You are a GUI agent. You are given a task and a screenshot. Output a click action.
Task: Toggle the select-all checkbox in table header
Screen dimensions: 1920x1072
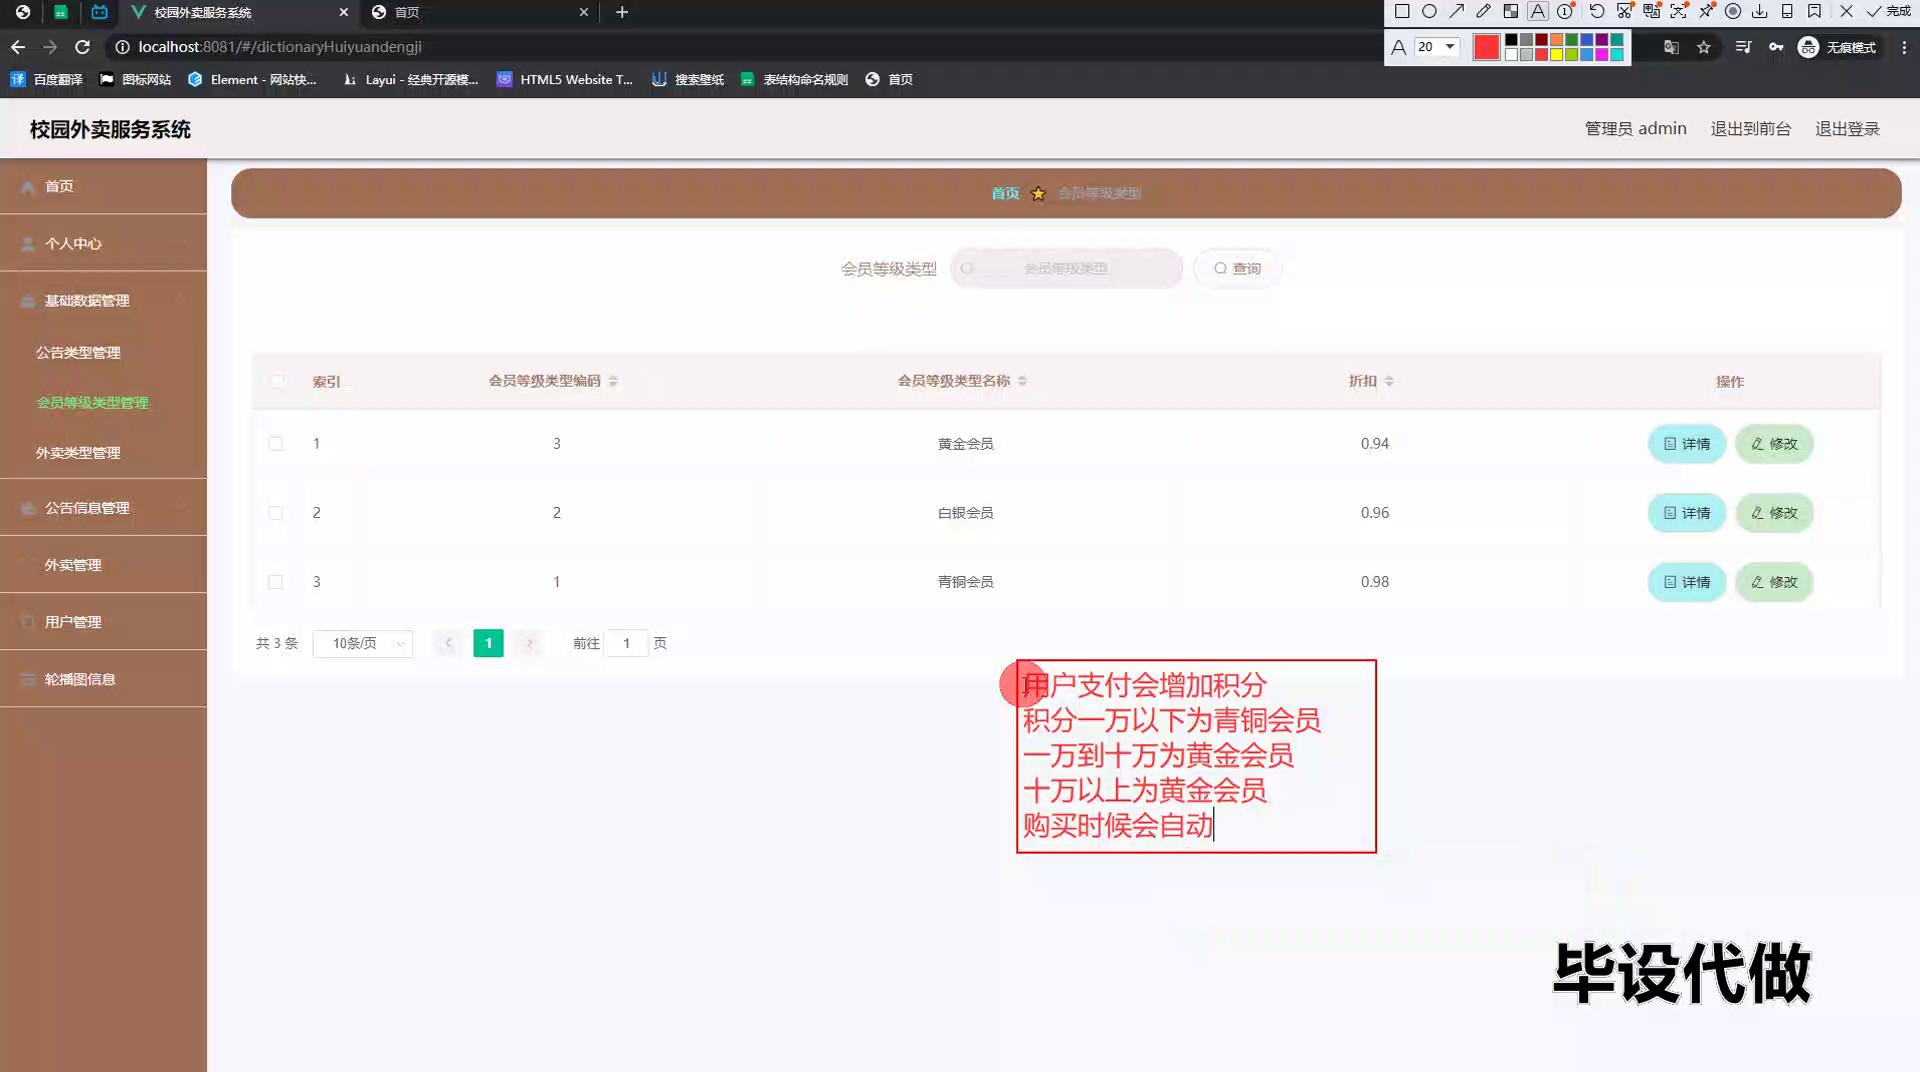277,381
